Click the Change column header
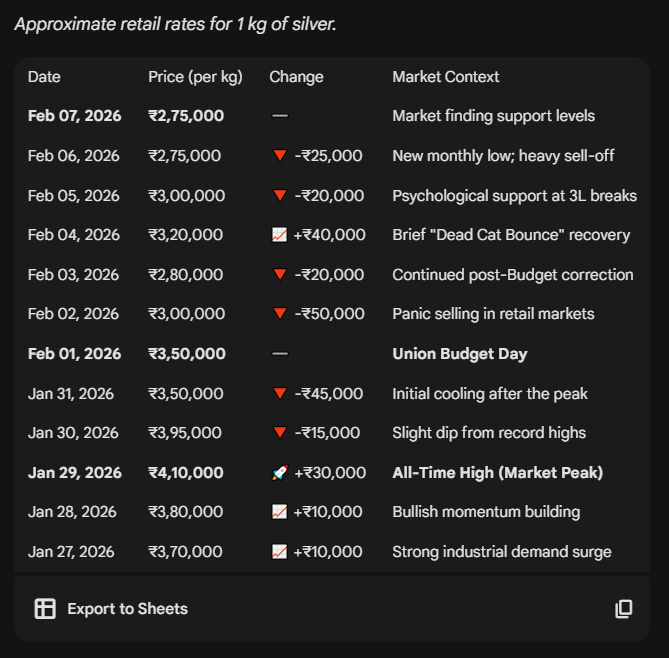Screen dimensions: 669x658 pyautogui.click(x=296, y=77)
